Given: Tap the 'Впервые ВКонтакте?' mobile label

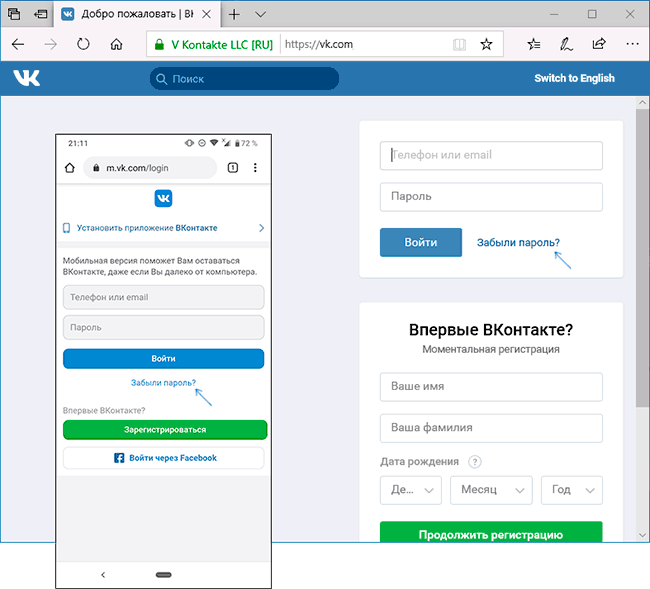Looking at the screenshot, I should [104, 410].
